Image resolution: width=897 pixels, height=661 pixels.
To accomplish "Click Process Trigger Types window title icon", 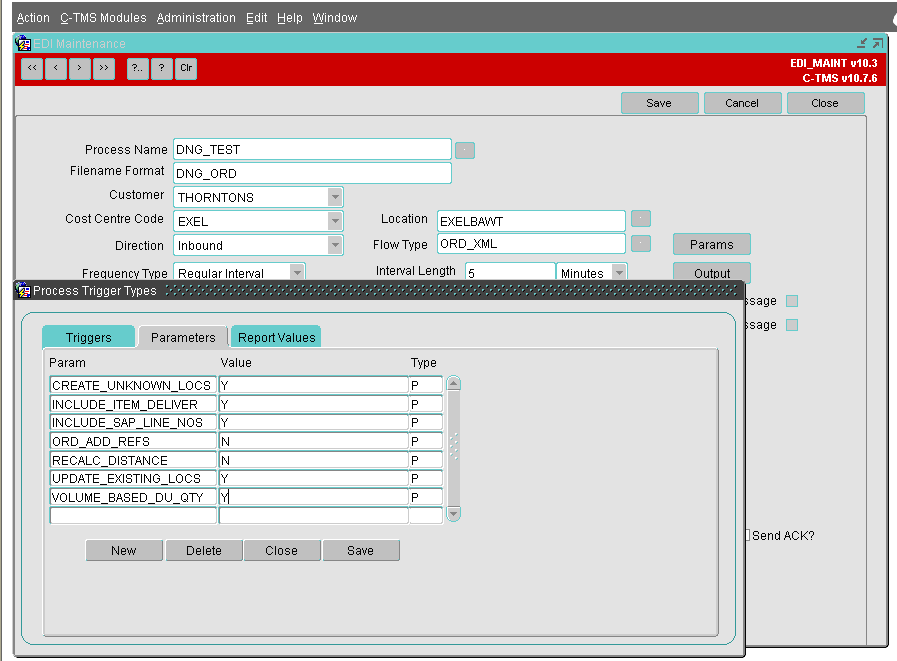I will tap(23, 290).
